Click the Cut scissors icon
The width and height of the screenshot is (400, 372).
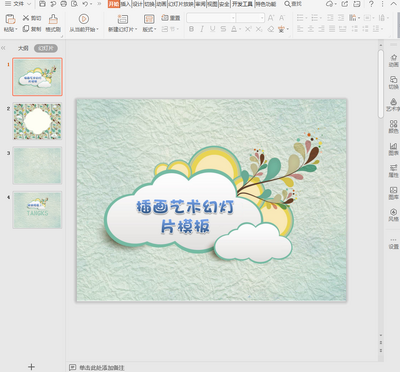coord(26,17)
